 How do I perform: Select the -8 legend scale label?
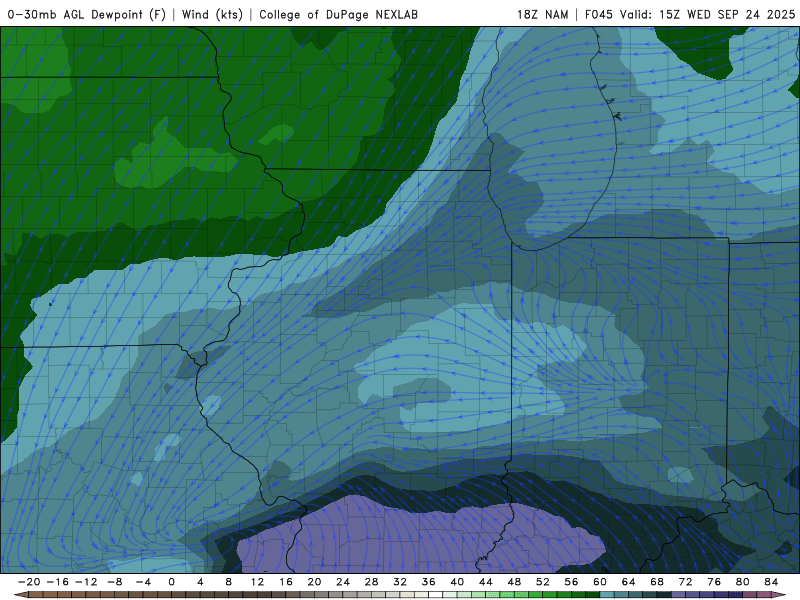click(x=114, y=582)
